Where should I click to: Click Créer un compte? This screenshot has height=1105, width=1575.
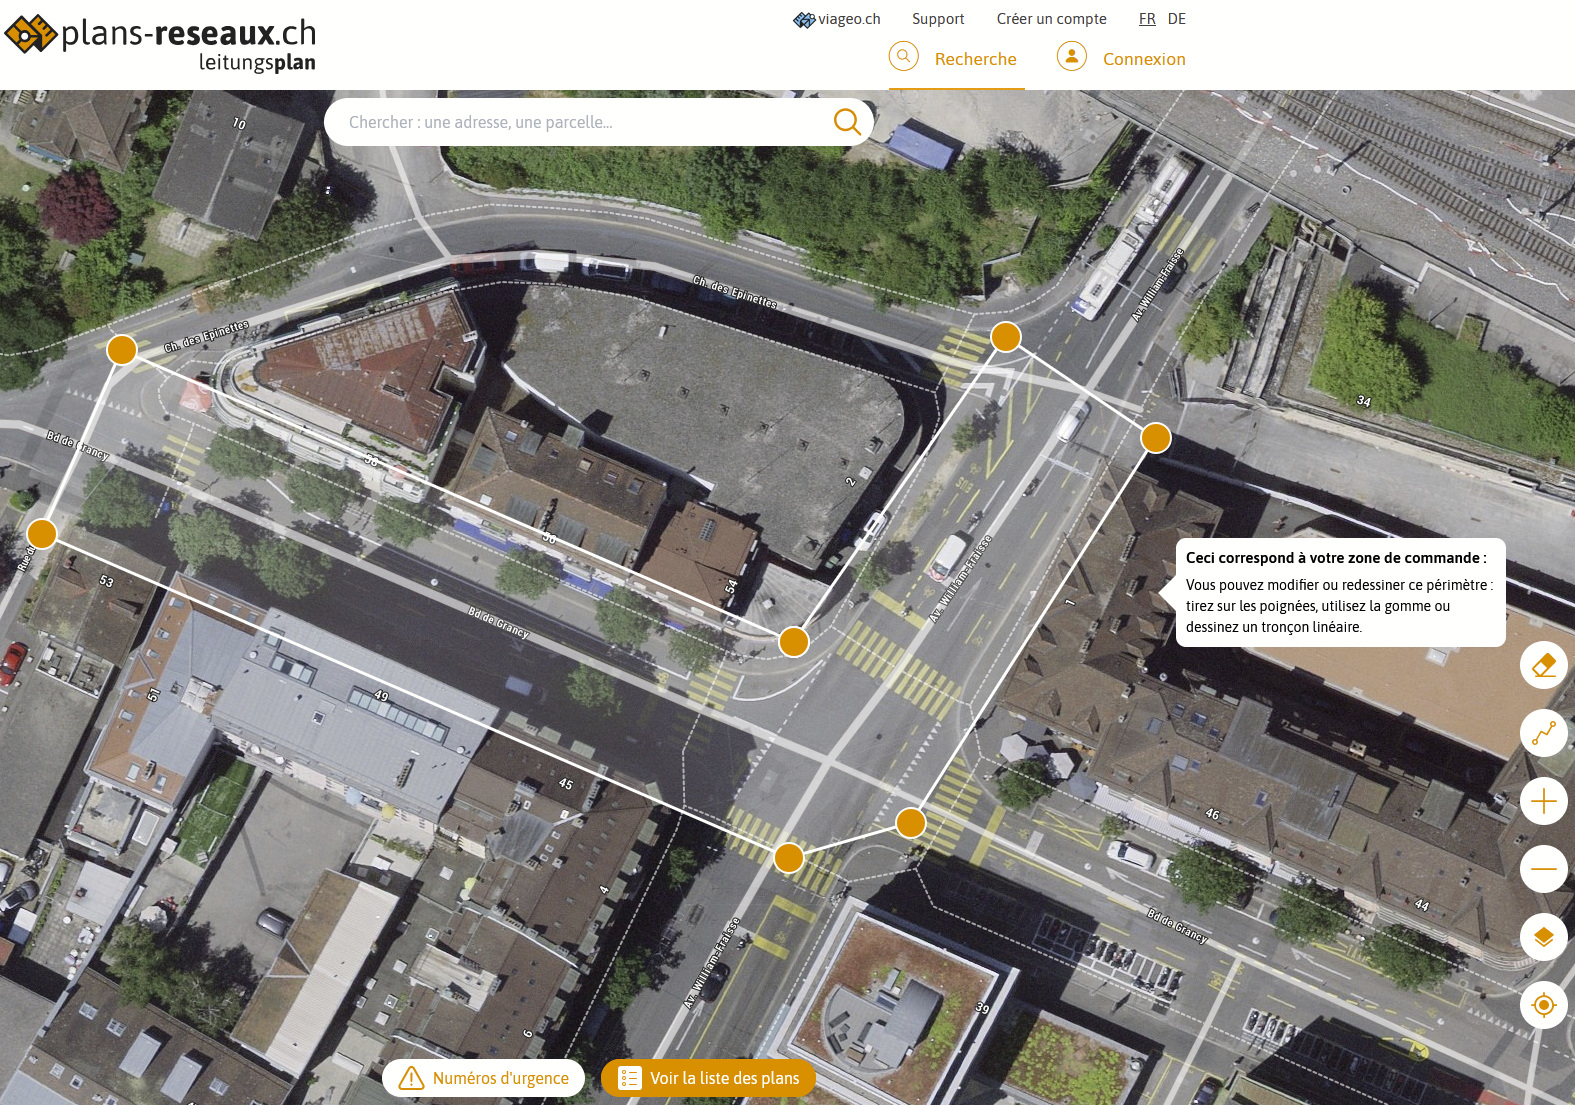tap(1051, 19)
